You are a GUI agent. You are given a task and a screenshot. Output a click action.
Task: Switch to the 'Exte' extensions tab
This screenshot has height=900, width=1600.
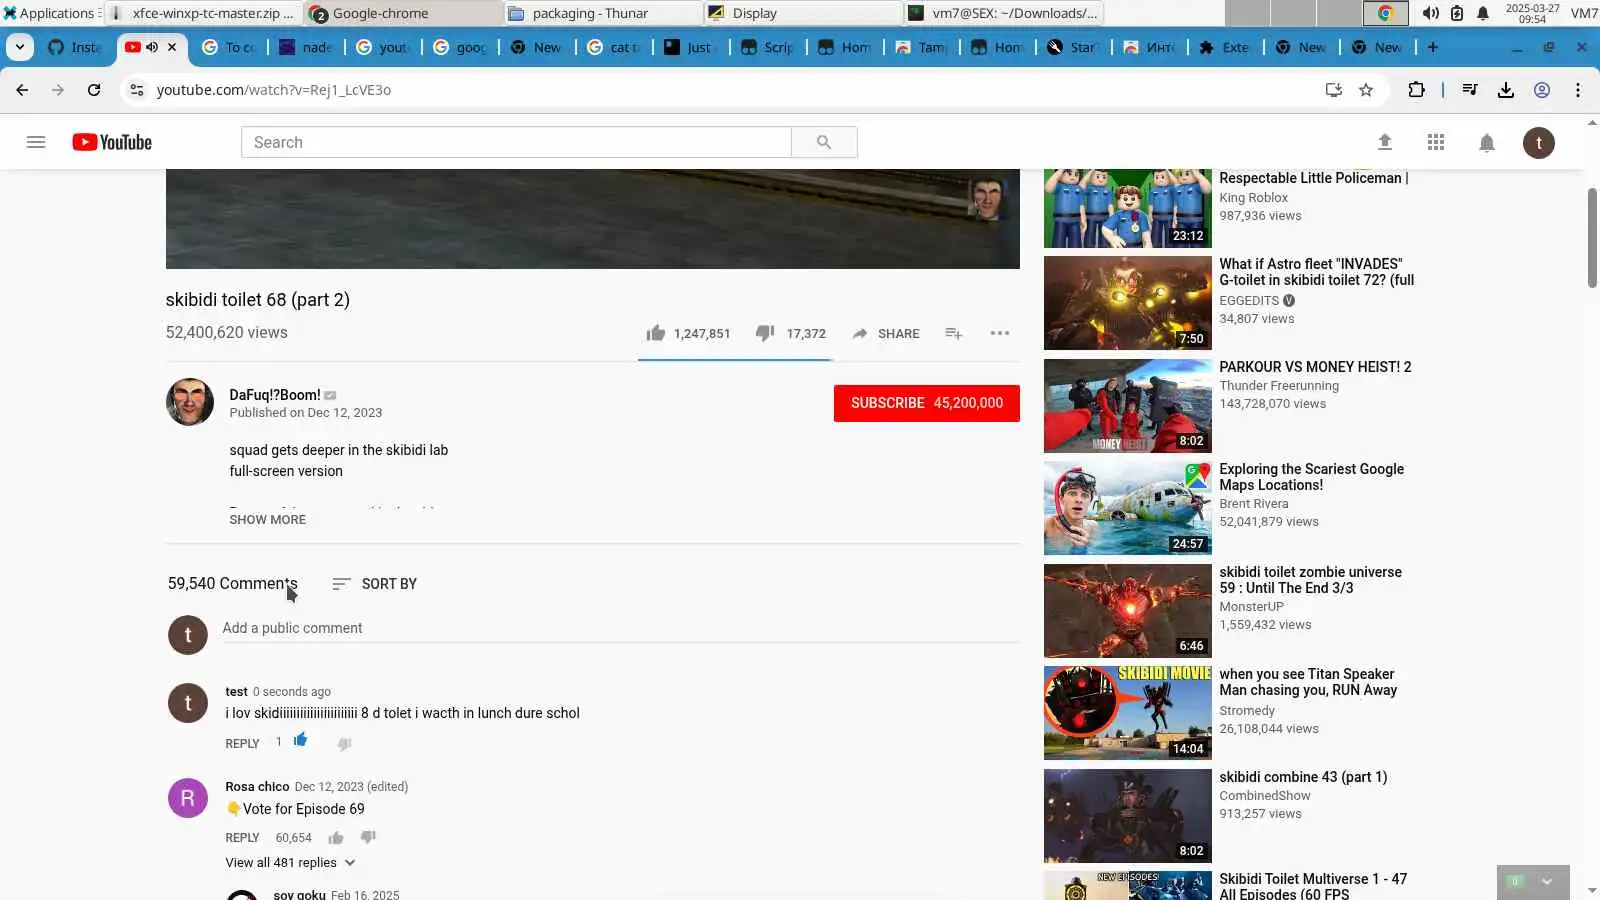click(1227, 47)
